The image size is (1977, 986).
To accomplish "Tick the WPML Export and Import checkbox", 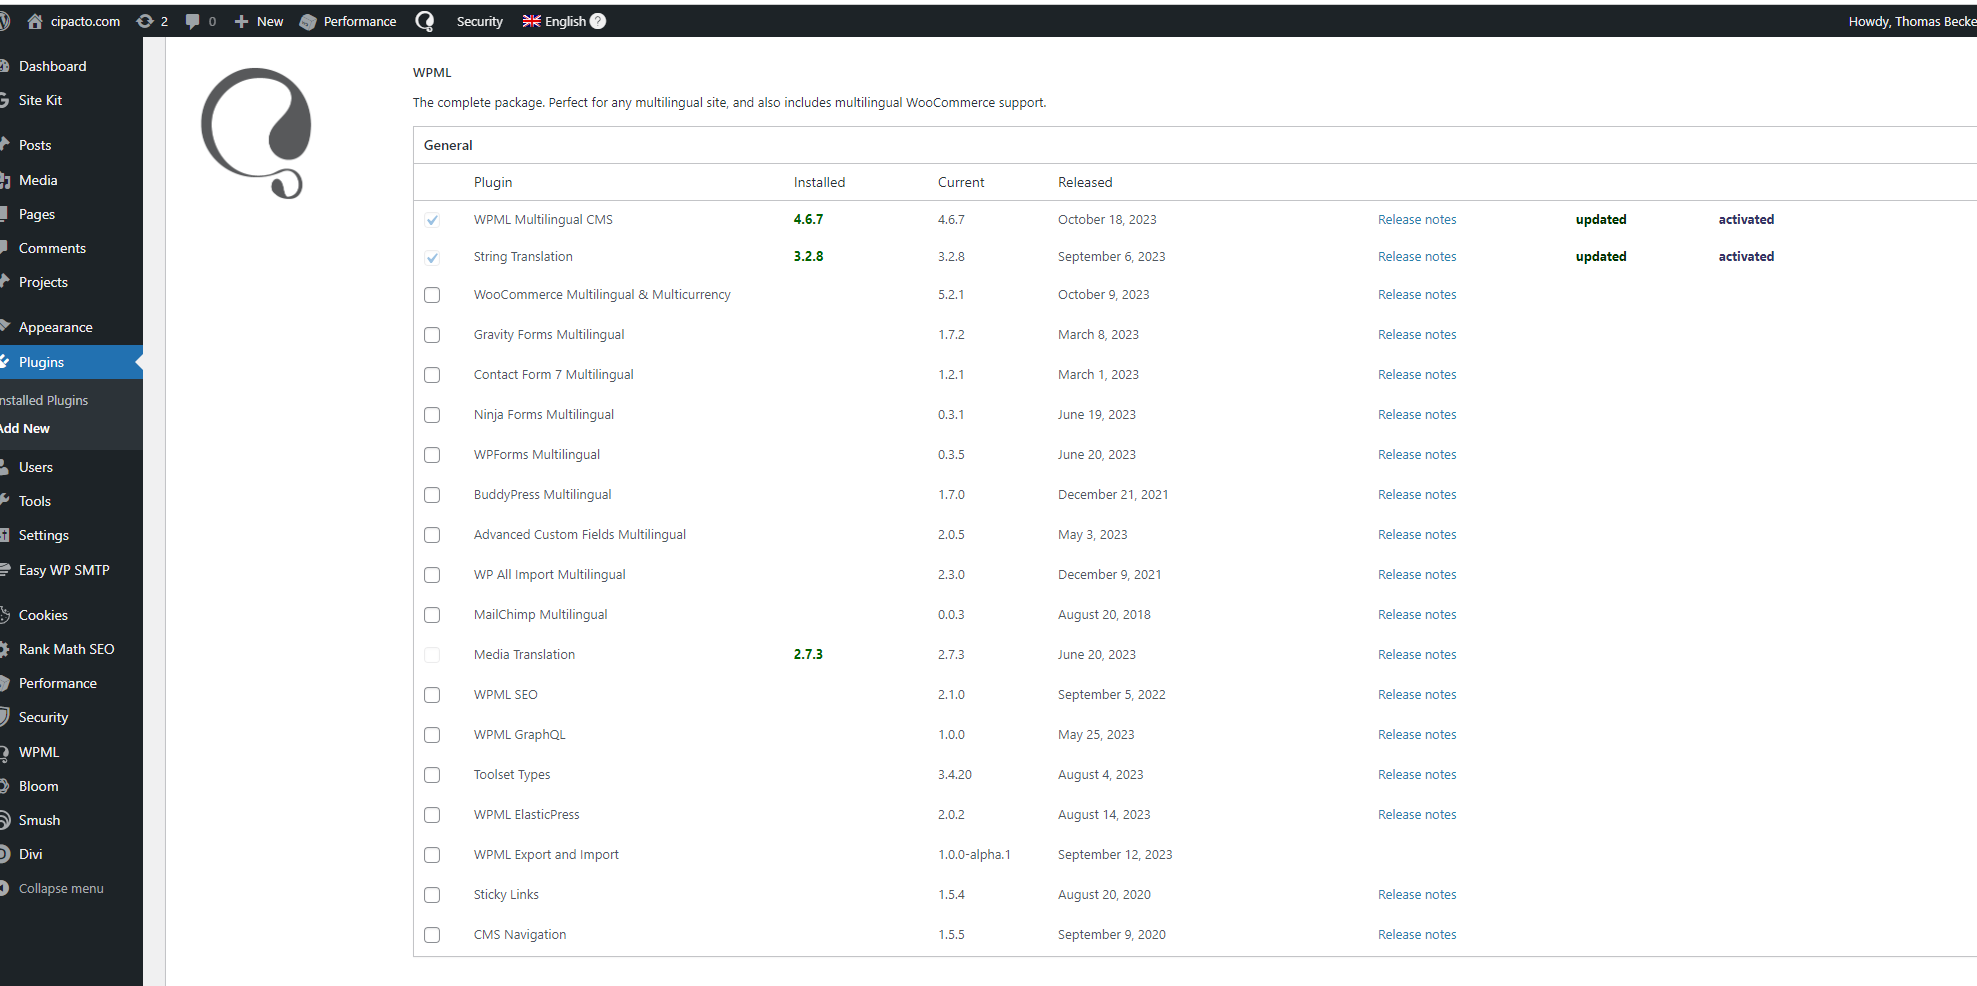I will tap(432, 855).
